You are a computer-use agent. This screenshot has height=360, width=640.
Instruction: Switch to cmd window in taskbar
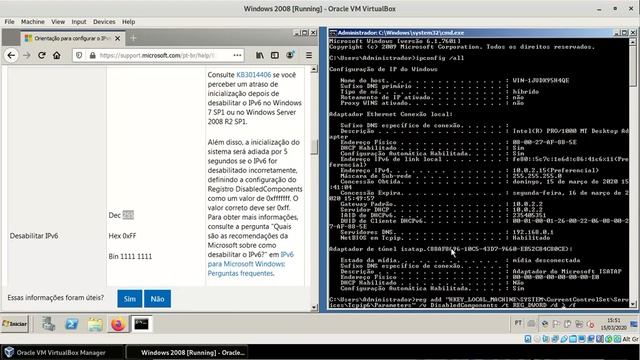pyautogui.click(x=141, y=324)
